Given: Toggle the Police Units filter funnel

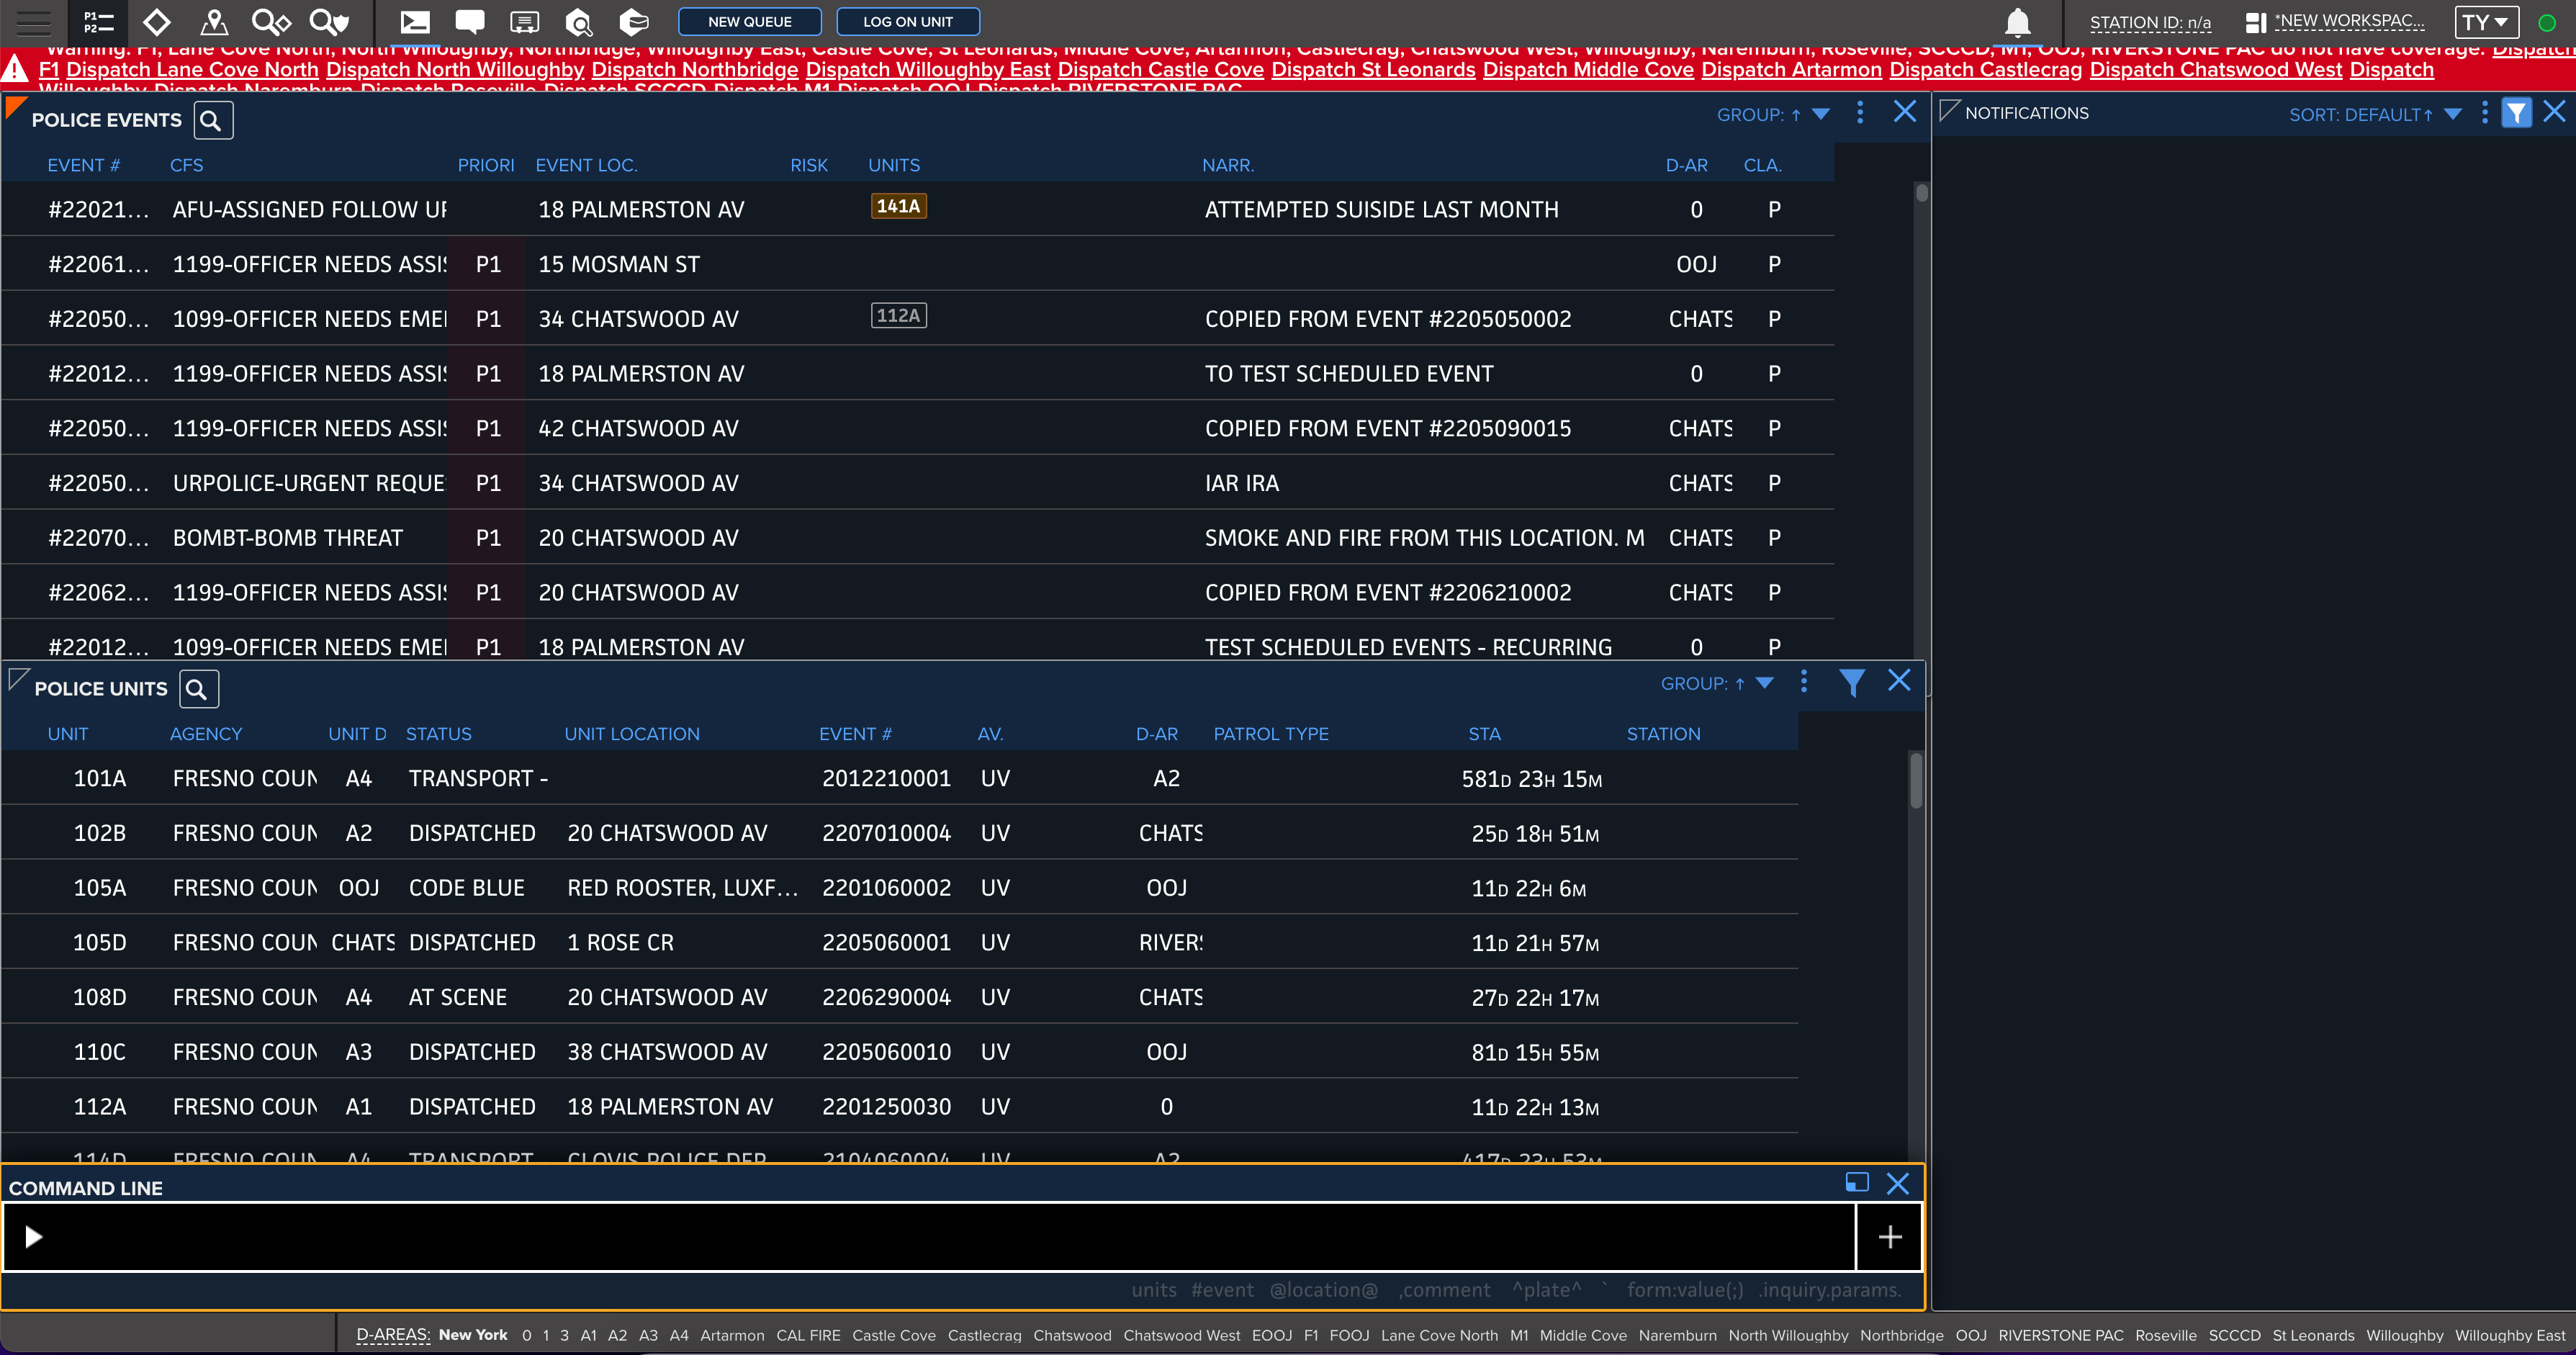Looking at the screenshot, I should [1851, 683].
